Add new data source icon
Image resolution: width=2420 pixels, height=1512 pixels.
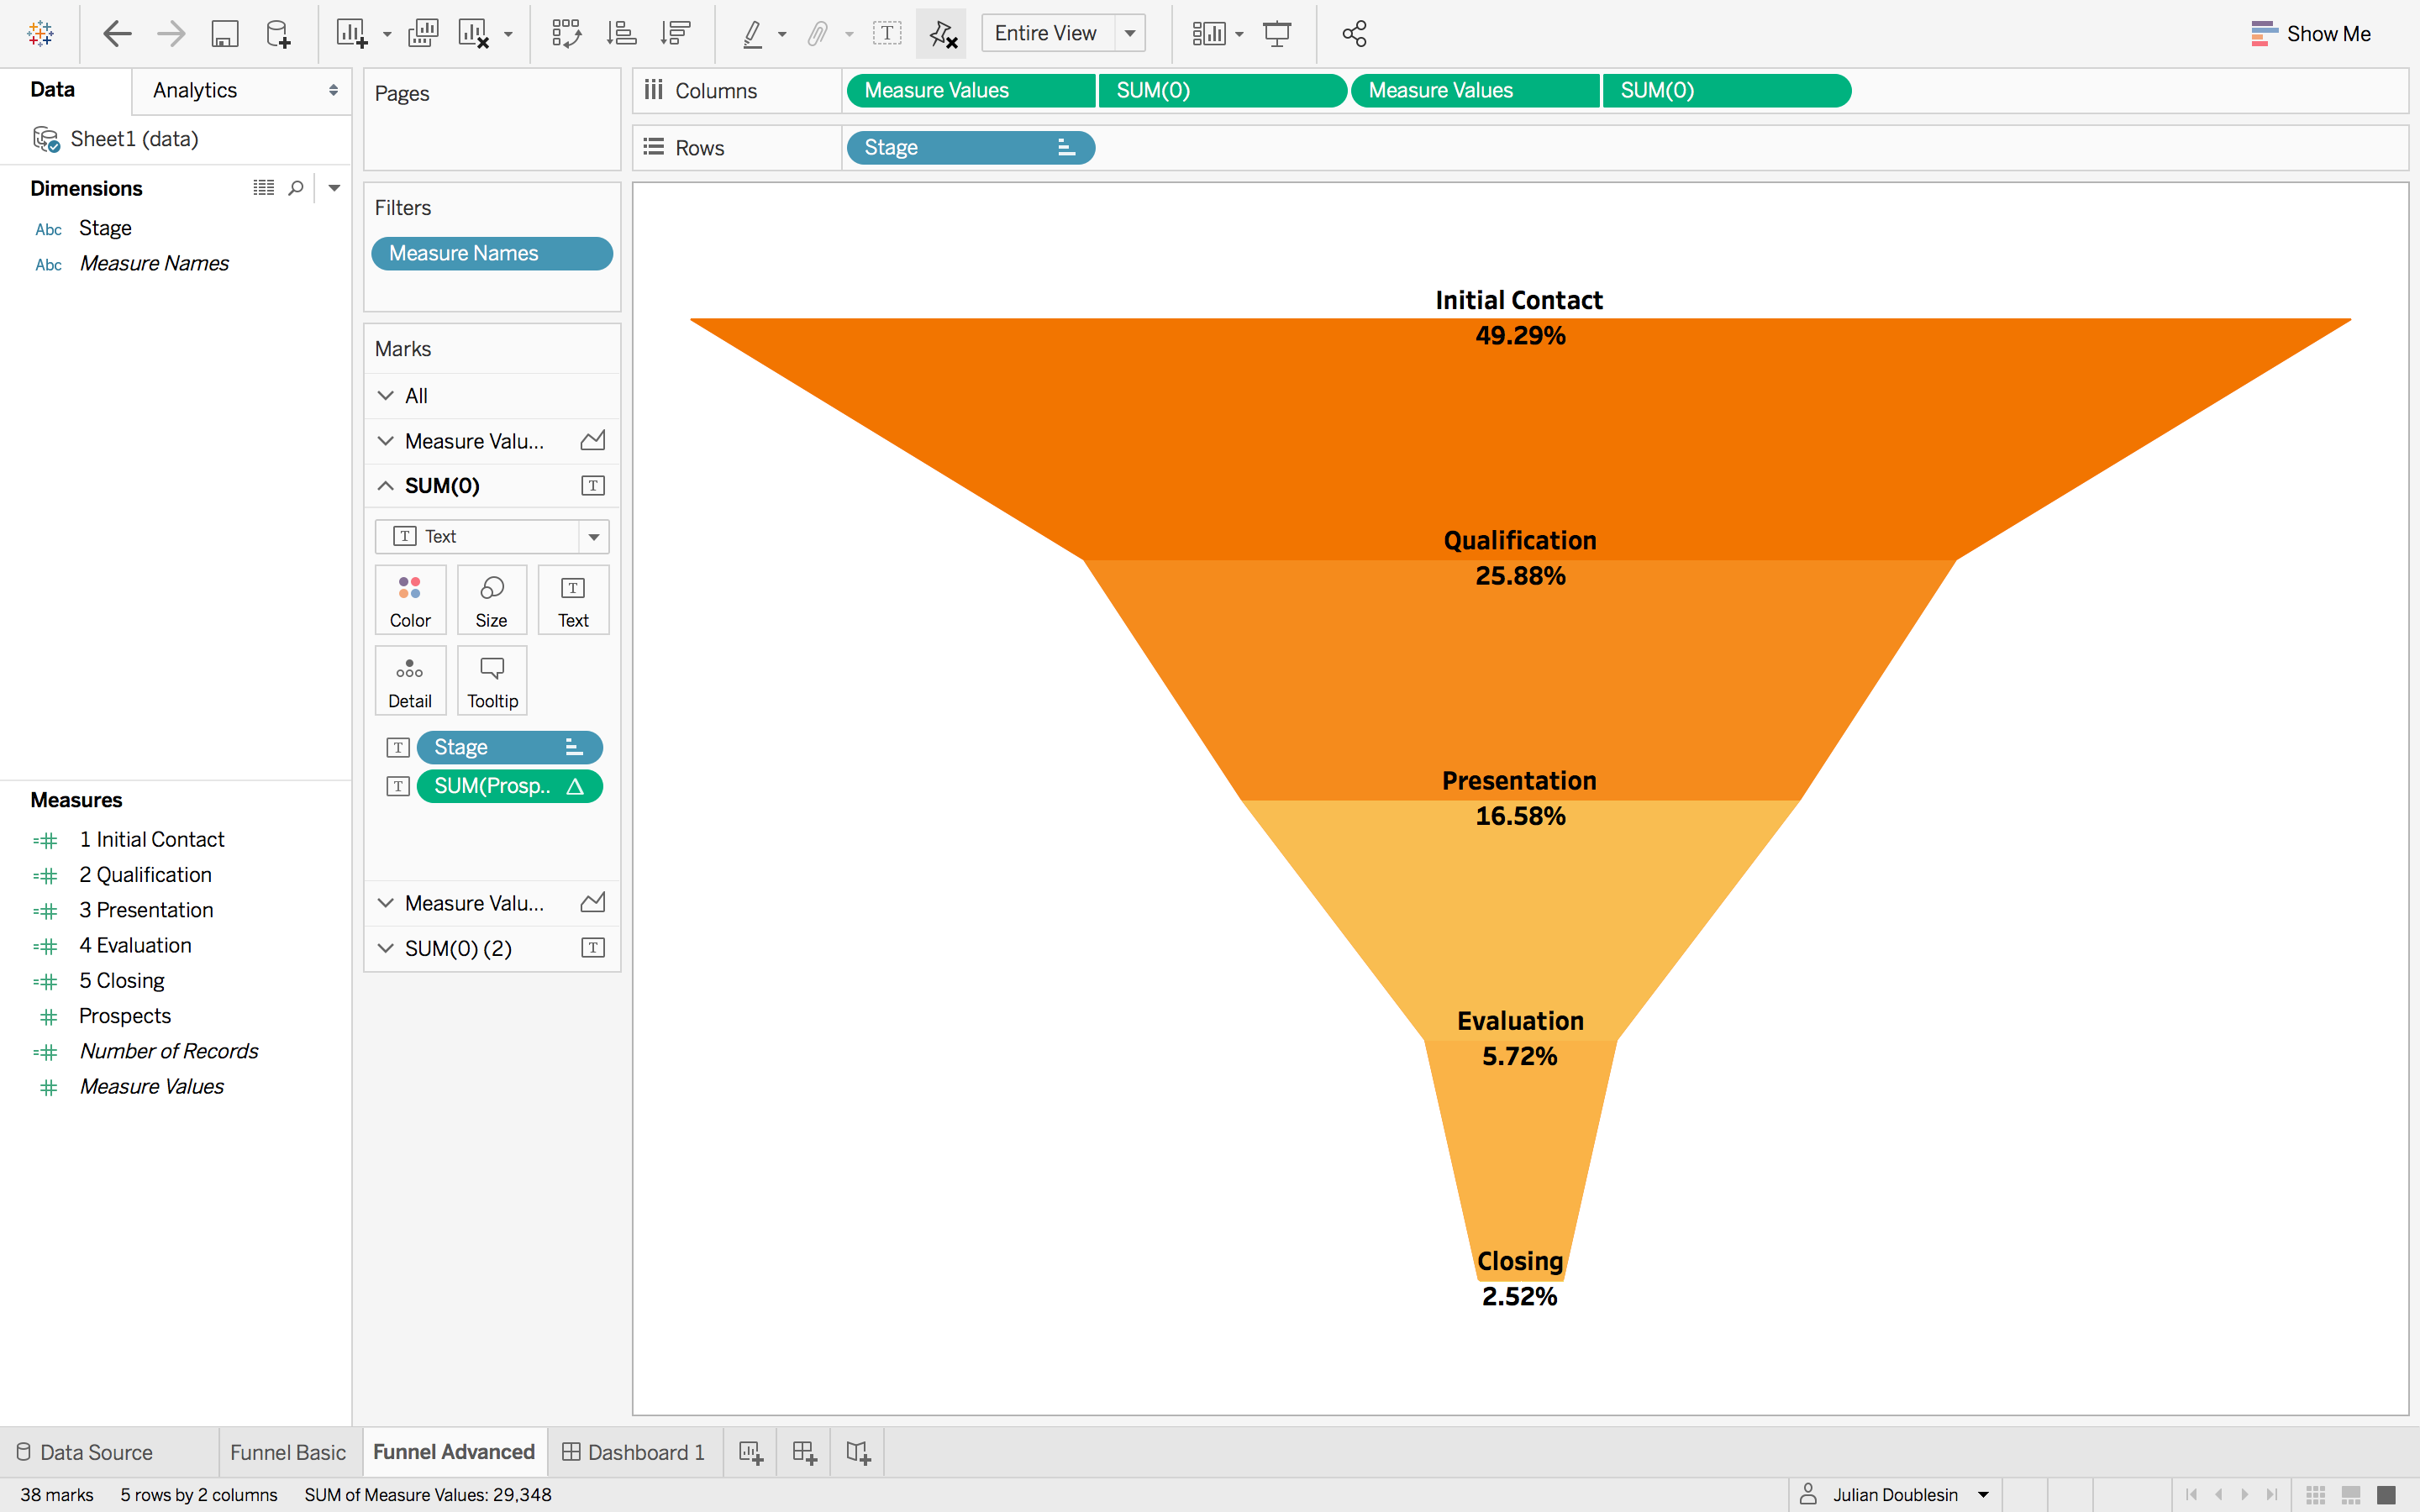tap(278, 34)
